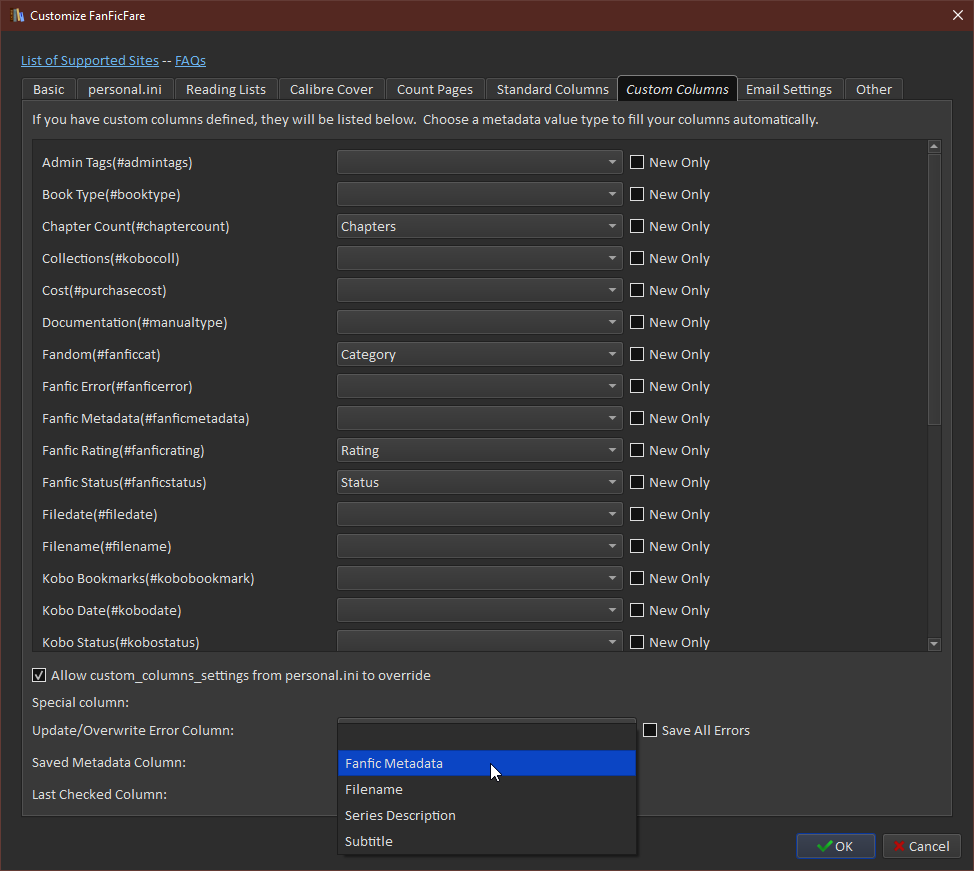Switch to the Standard Columns tab
This screenshot has height=871, width=974.
(x=552, y=90)
